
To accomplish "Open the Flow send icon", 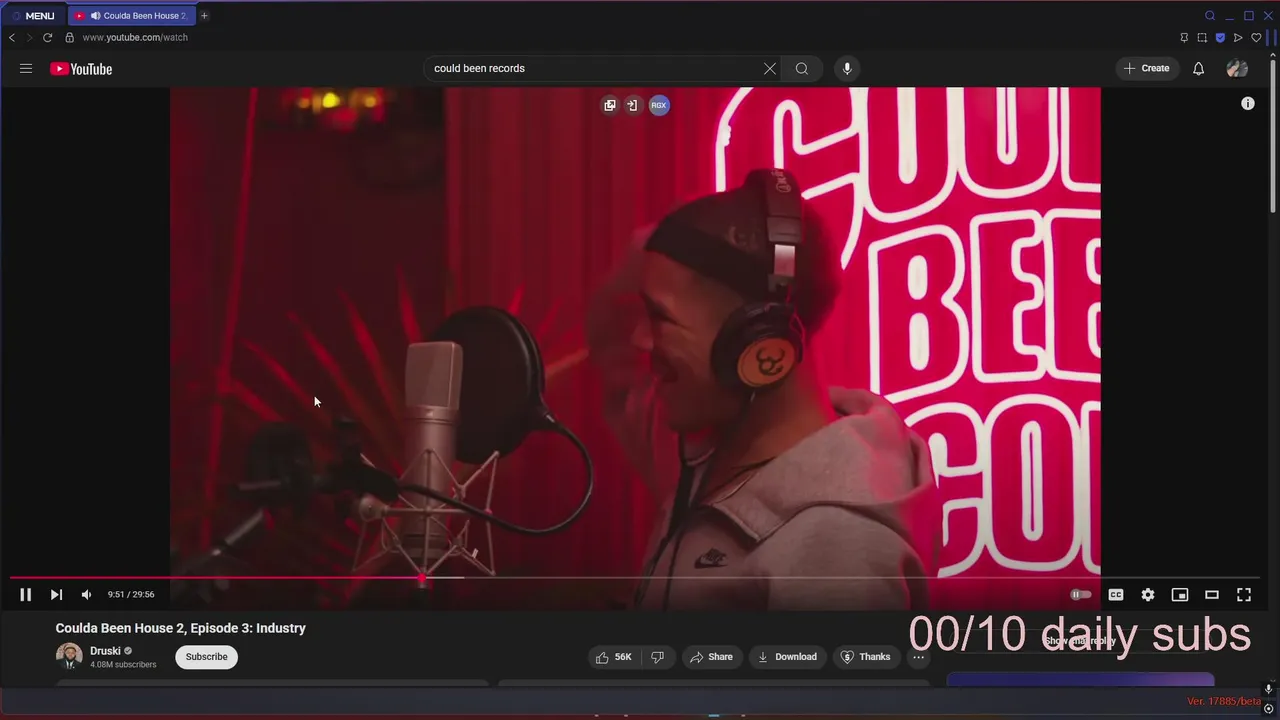I will pyautogui.click(x=1238, y=38).
